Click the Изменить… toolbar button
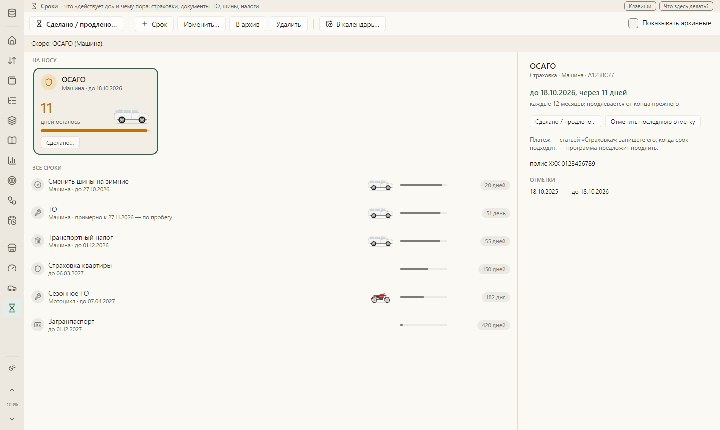The width and height of the screenshot is (720, 430). [201, 24]
